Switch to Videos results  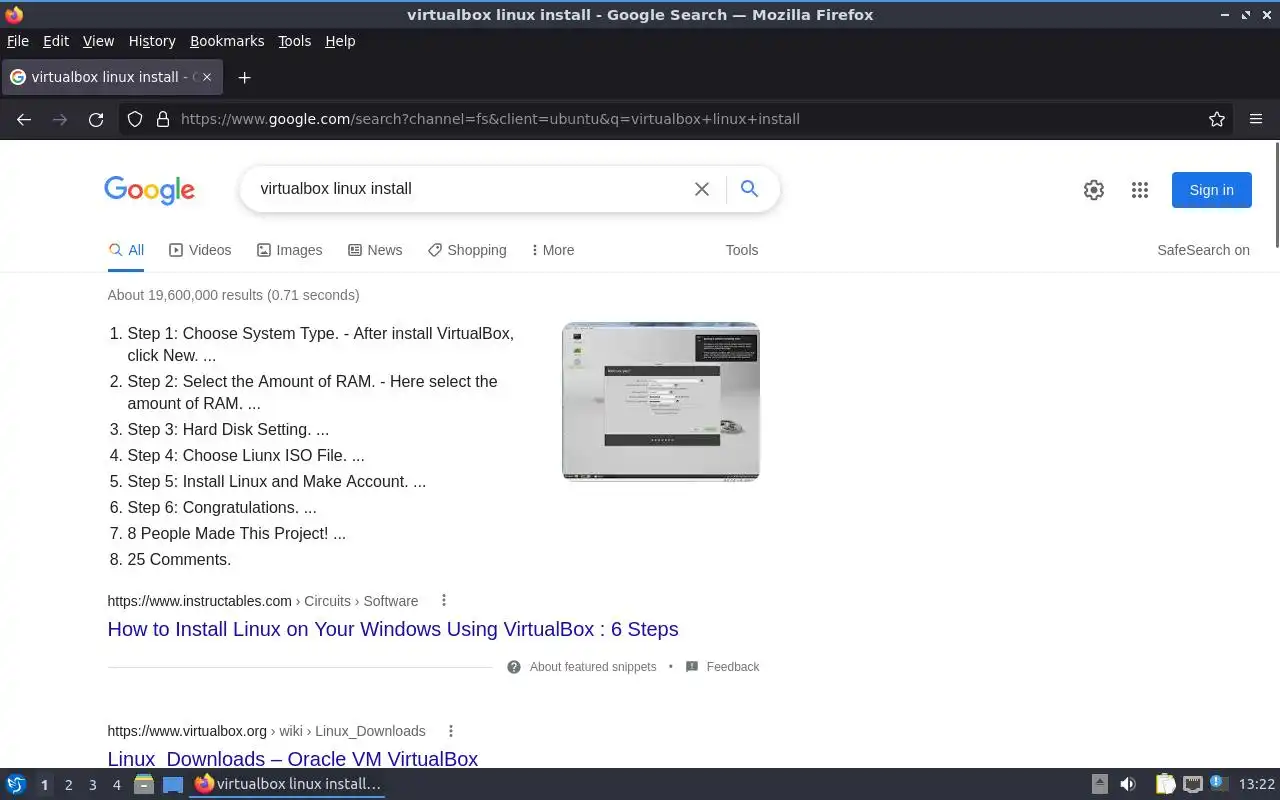200,250
